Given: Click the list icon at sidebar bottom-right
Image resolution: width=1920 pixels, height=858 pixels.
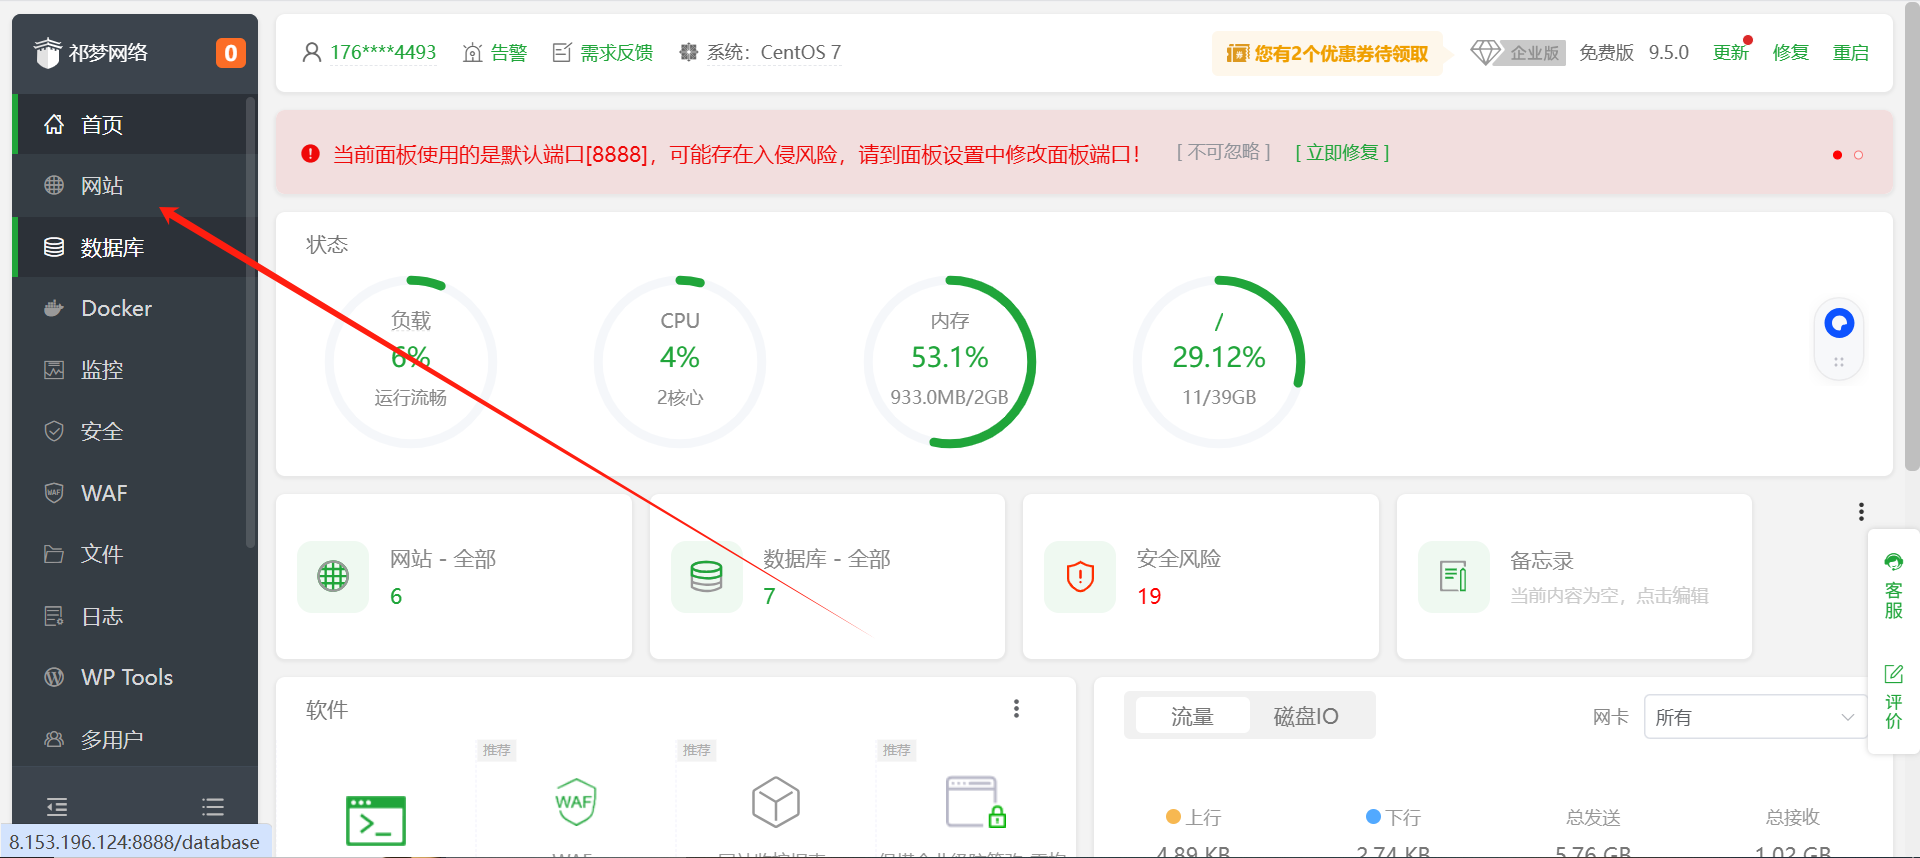Looking at the screenshot, I should point(212,806).
